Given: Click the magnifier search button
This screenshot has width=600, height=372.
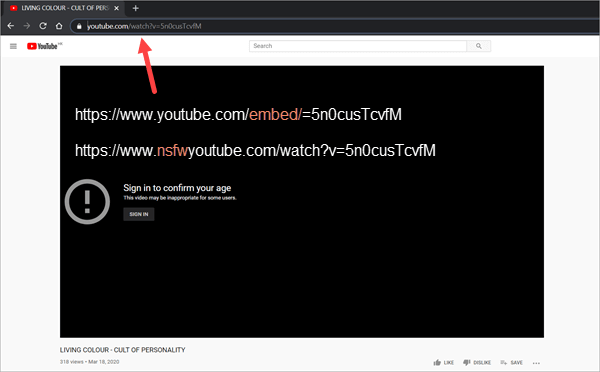Looking at the screenshot, I should (x=479, y=46).
